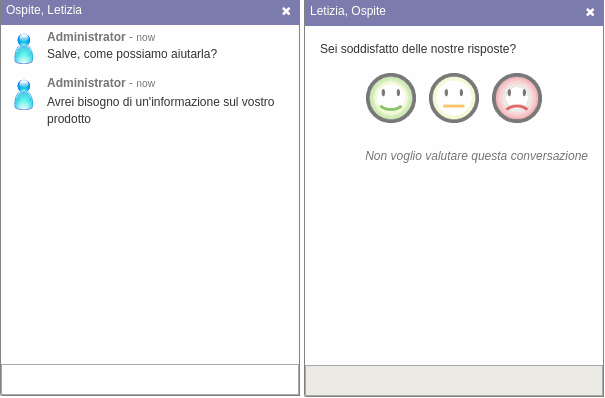Image resolution: width=605 pixels, height=398 pixels.
Task: Click the question 'Sei soddisfatto delle nostre risposte?'
Action: tap(418, 49)
